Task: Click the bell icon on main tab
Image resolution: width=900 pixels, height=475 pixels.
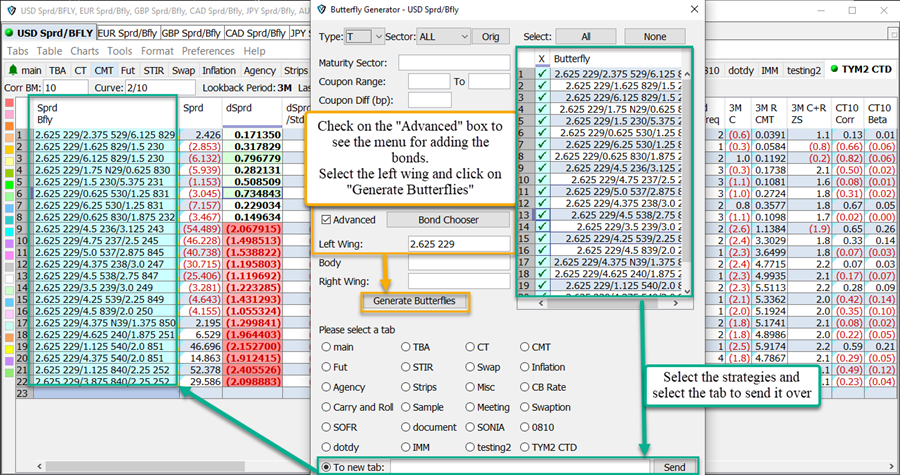Action: click(14, 71)
